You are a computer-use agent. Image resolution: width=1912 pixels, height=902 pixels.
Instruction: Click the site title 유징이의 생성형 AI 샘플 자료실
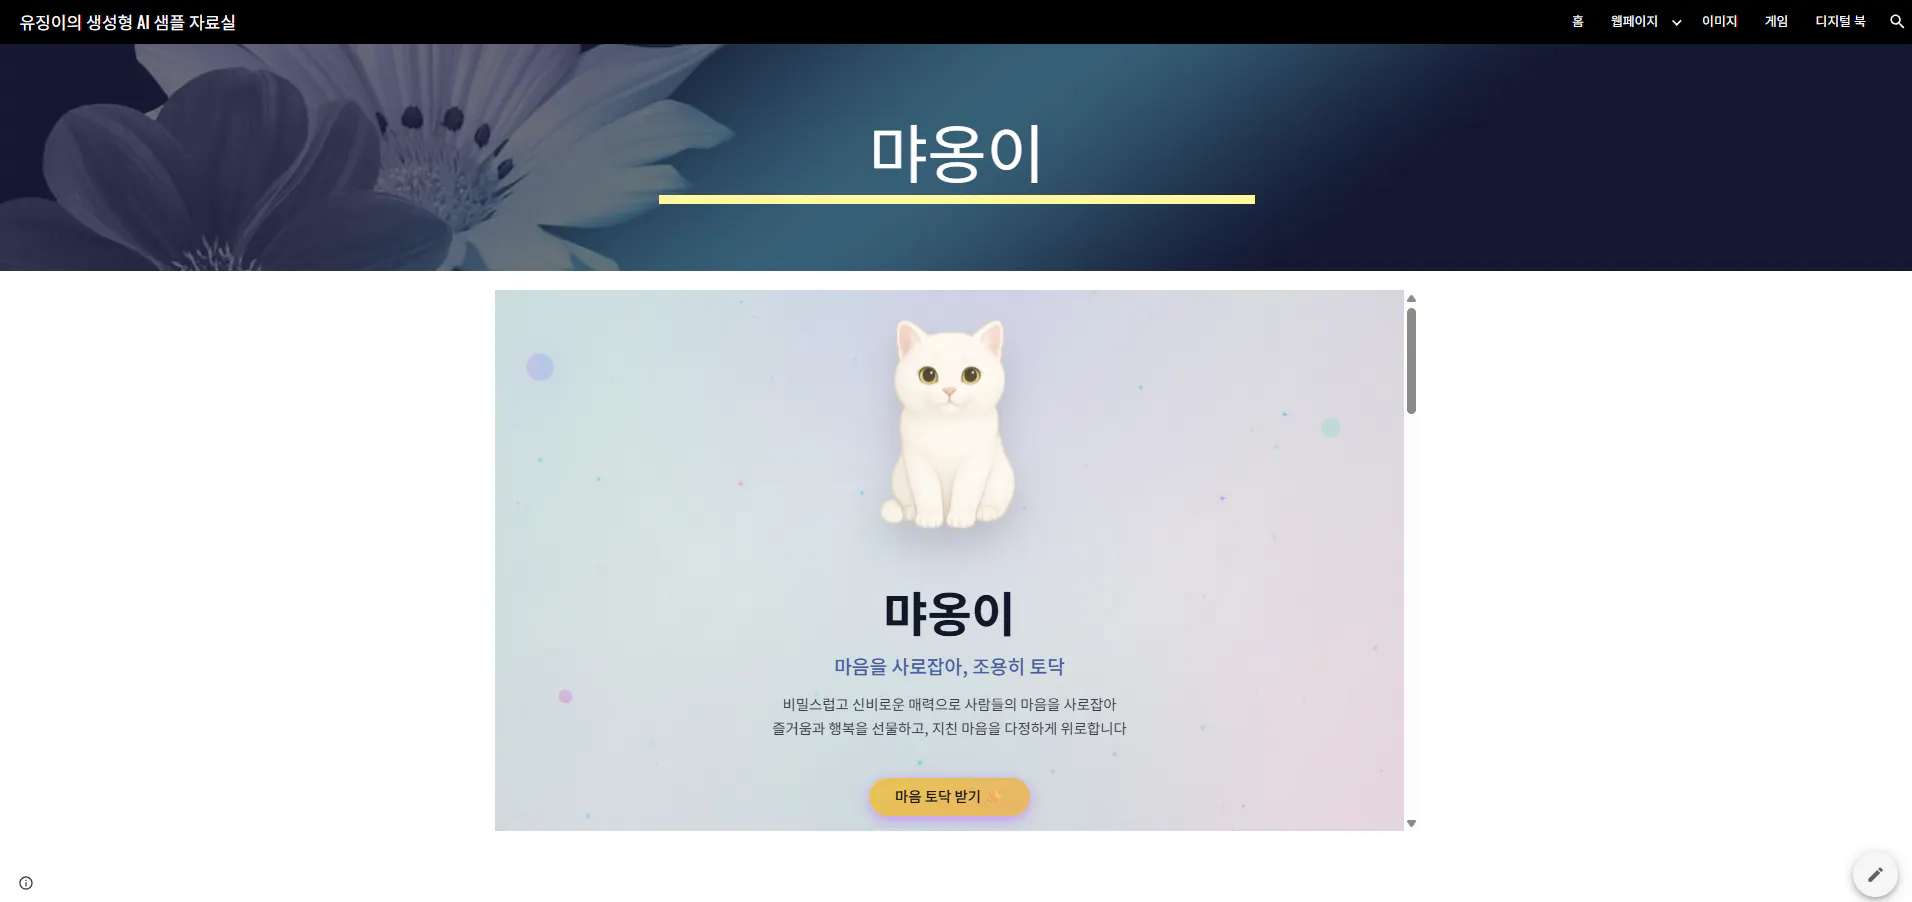128,22
